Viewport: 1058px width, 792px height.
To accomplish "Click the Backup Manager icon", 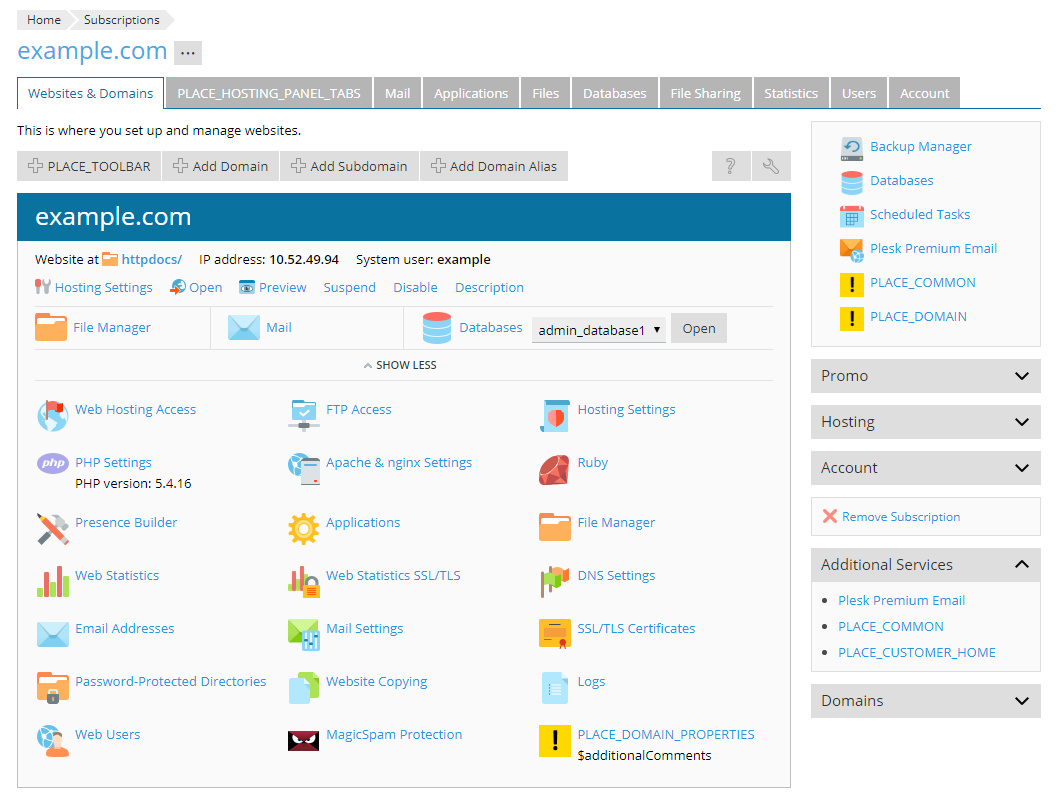I will tap(851, 148).
